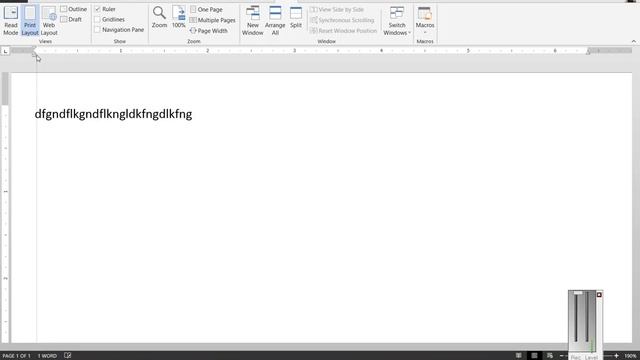Click the red button on recording widget

pos(599,295)
